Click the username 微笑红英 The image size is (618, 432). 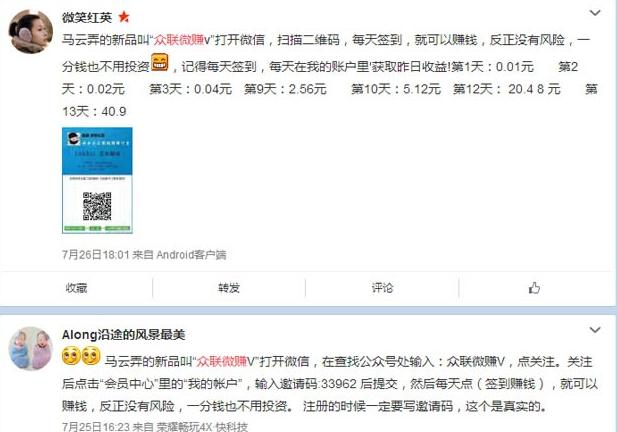pyautogui.click(x=87, y=17)
